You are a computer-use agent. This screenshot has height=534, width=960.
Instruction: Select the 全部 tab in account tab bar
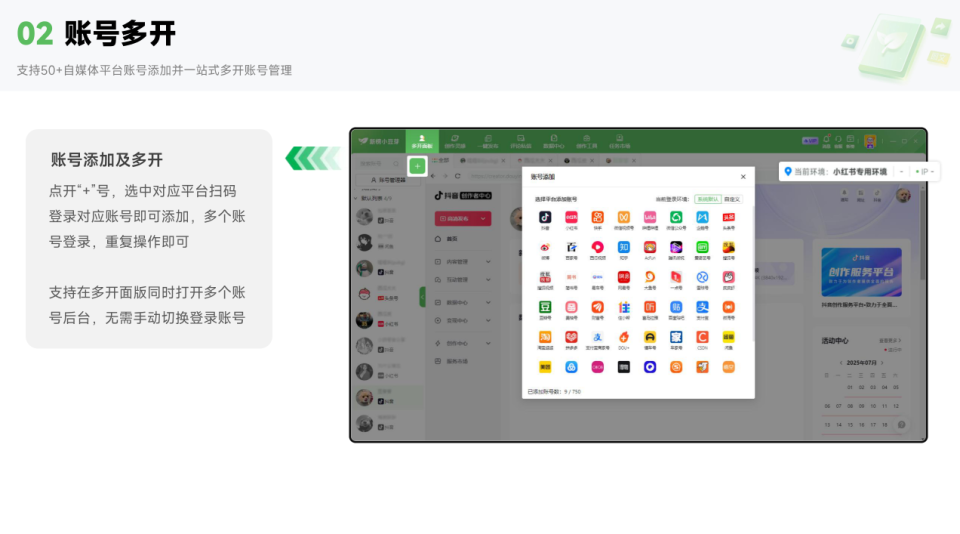pyautogui.click(x=441, y=160)
